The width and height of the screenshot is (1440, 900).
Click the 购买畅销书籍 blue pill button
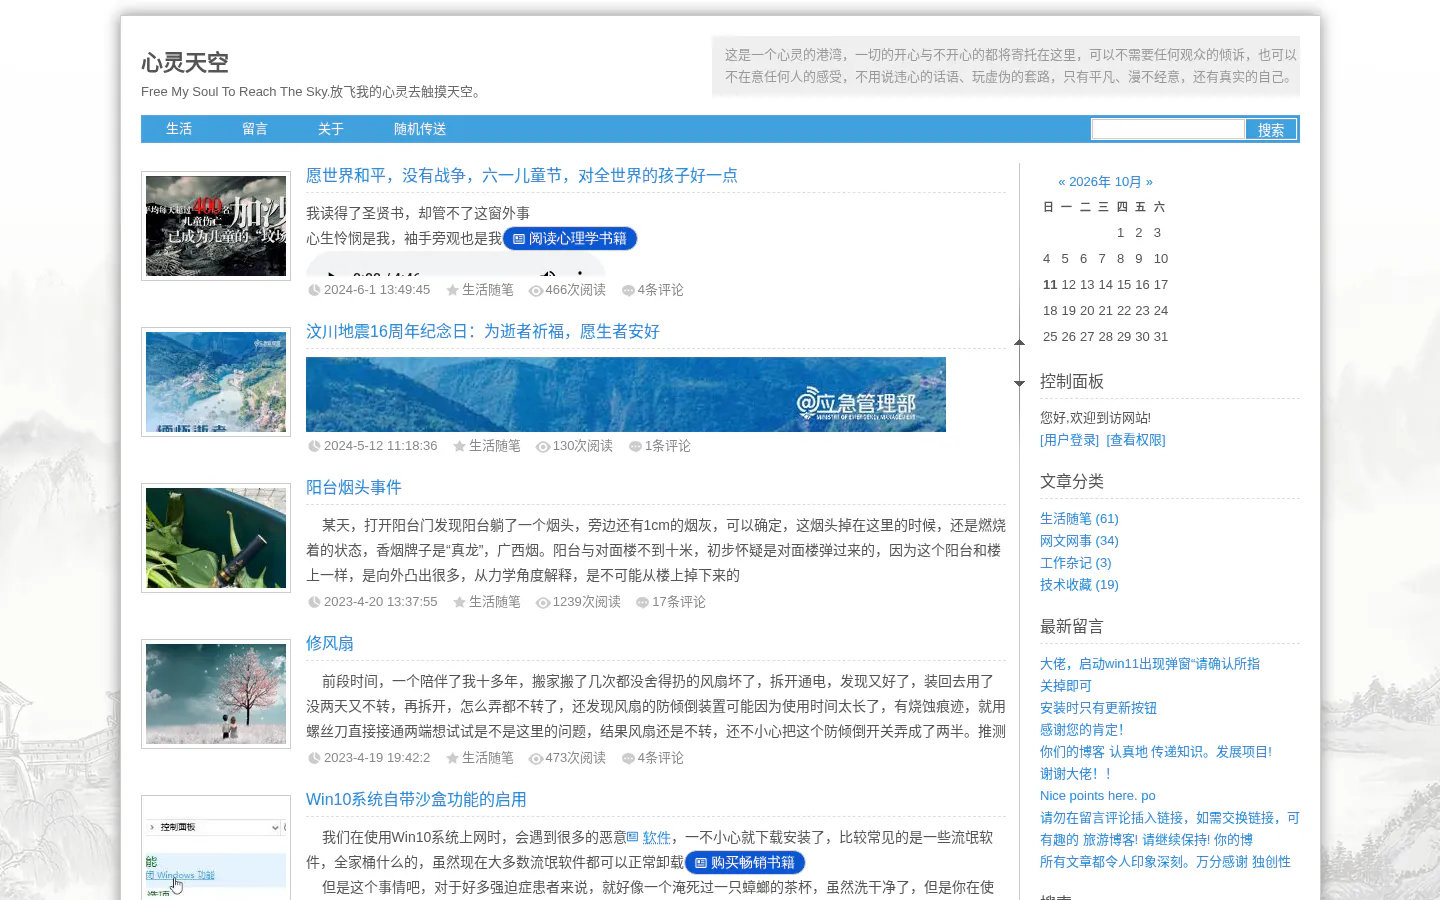(745, 863)
